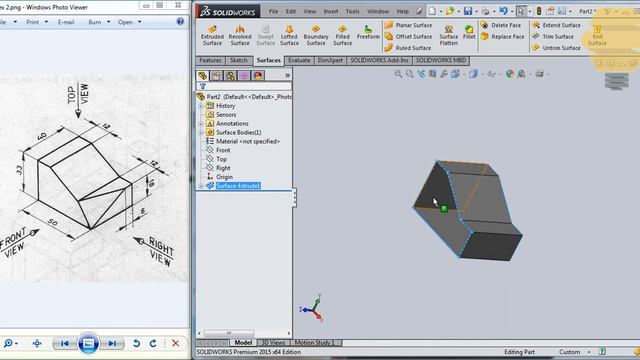Select the Boundary Surface tool
The width and height of the screenshot is (640, 360).
coord(316,35)
